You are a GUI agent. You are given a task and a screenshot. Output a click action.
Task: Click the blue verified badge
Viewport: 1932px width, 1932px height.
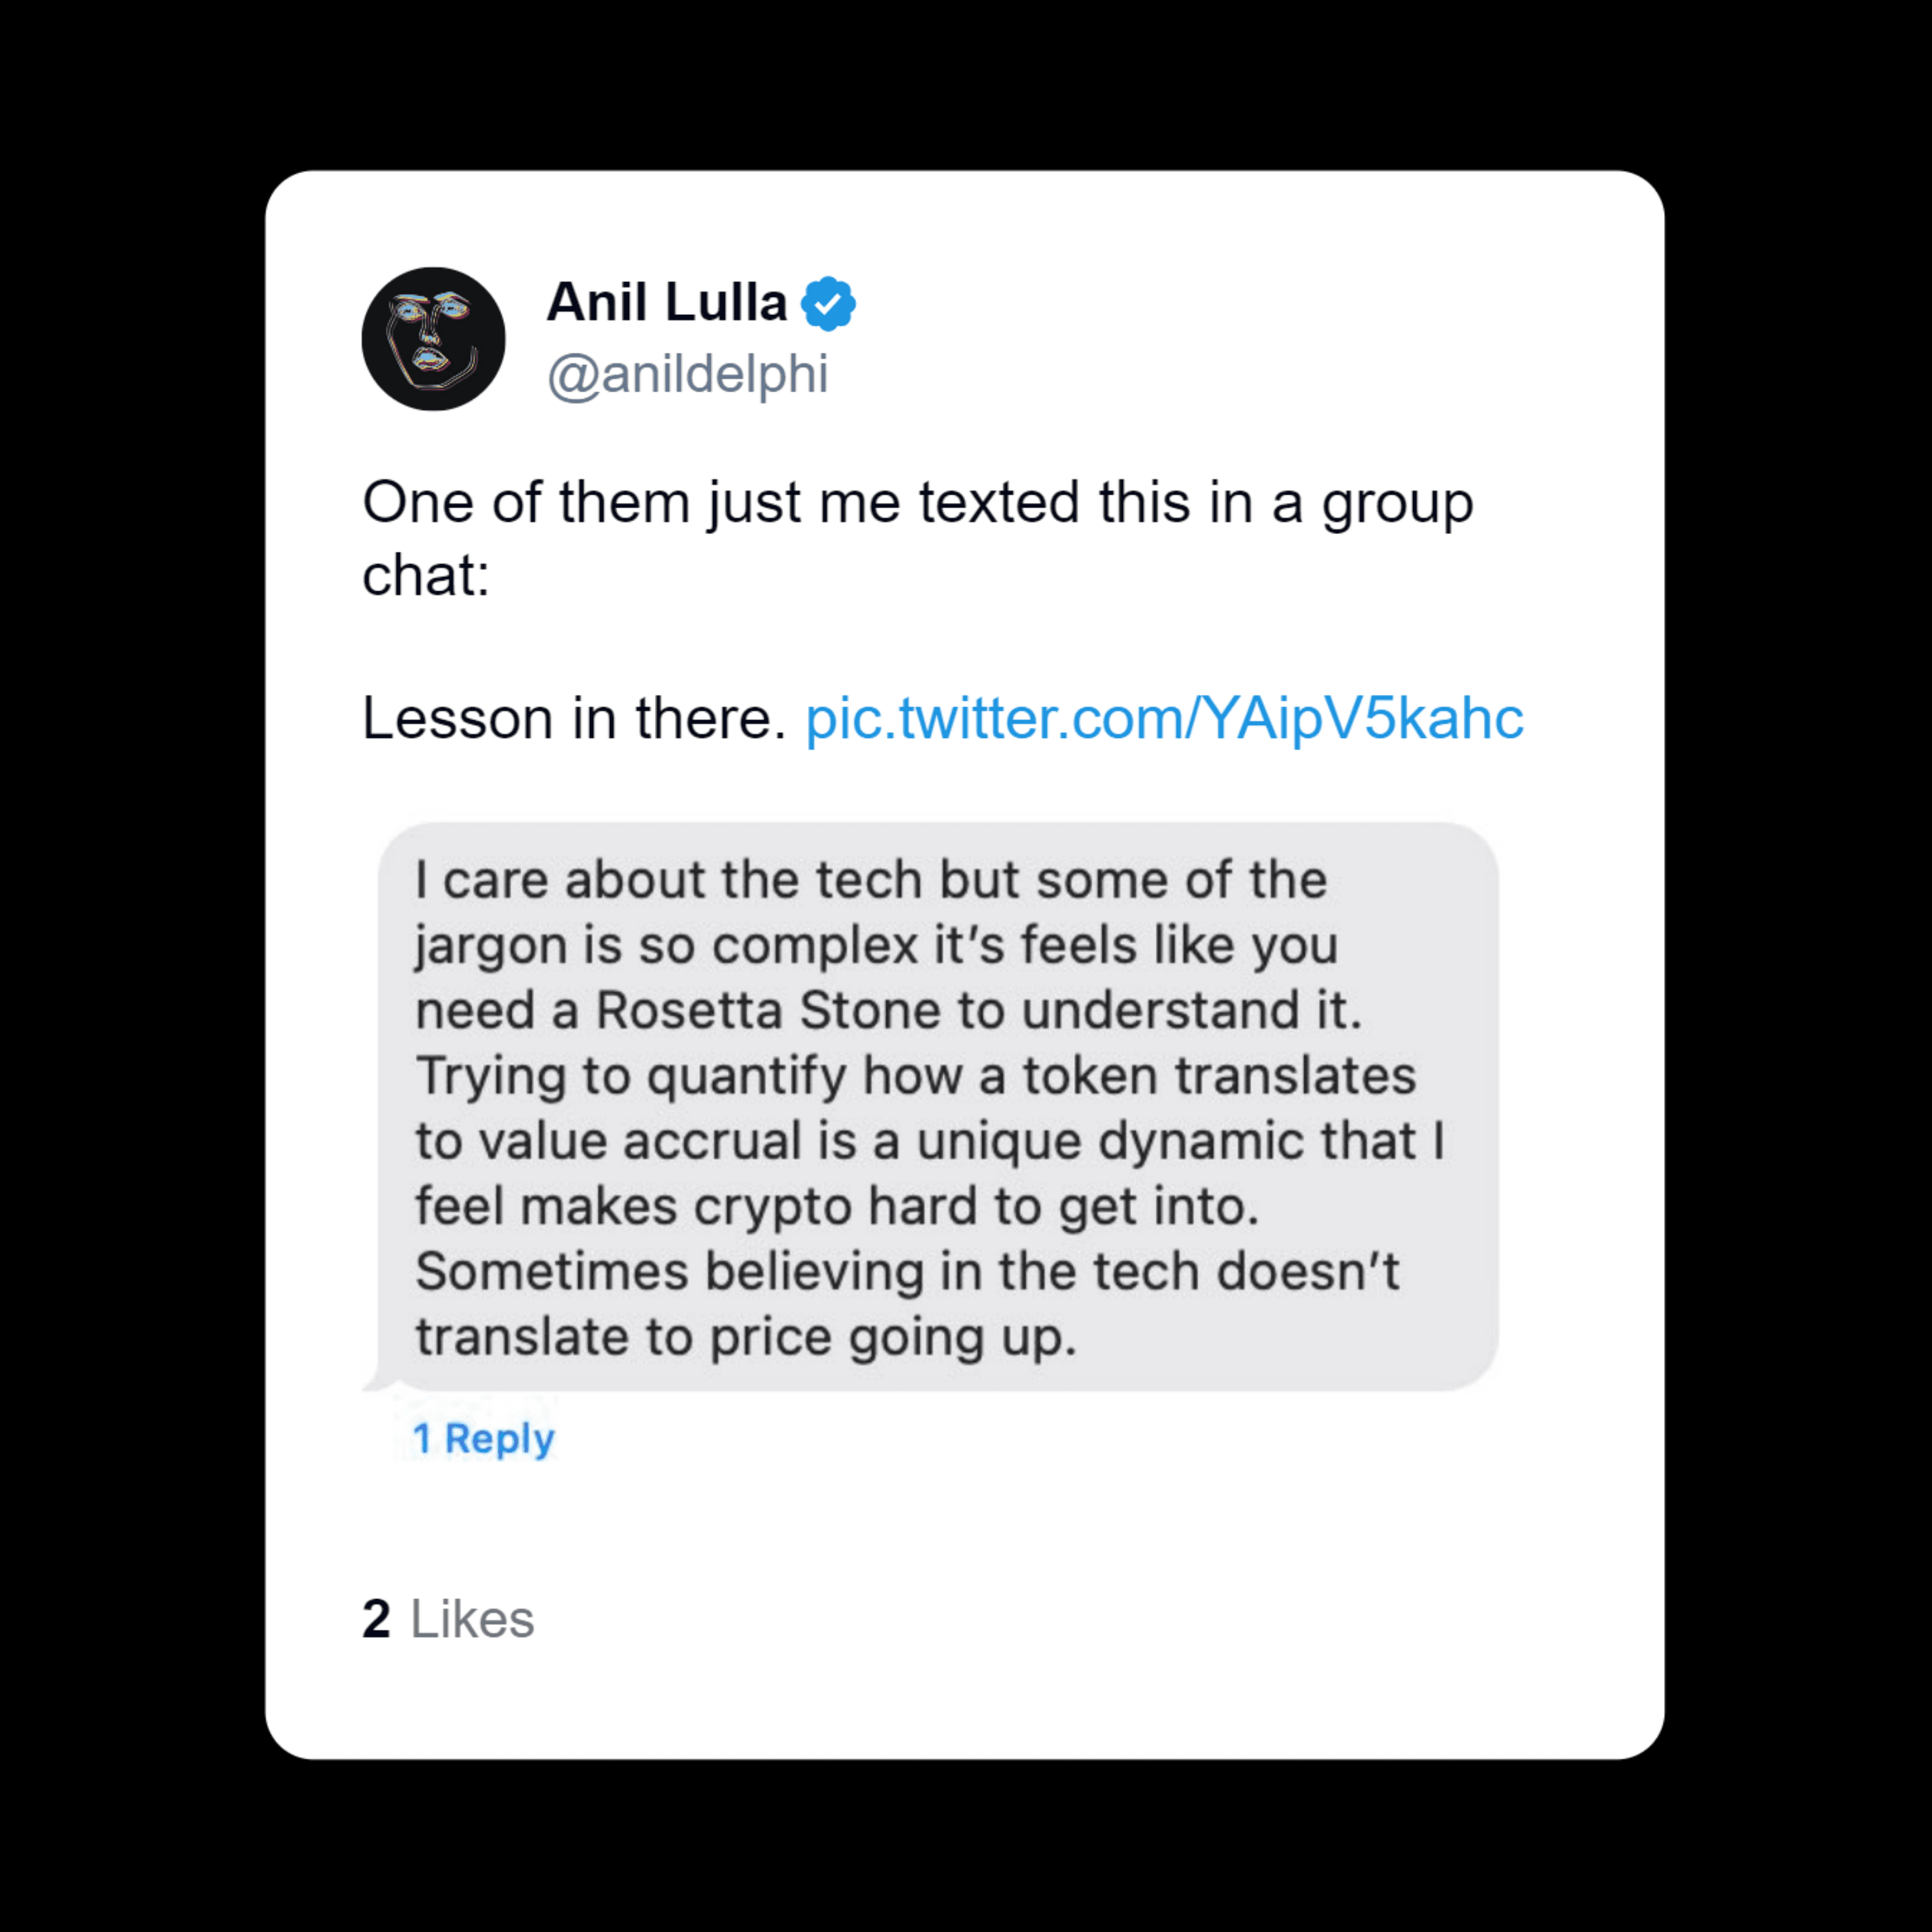[828, 304]
